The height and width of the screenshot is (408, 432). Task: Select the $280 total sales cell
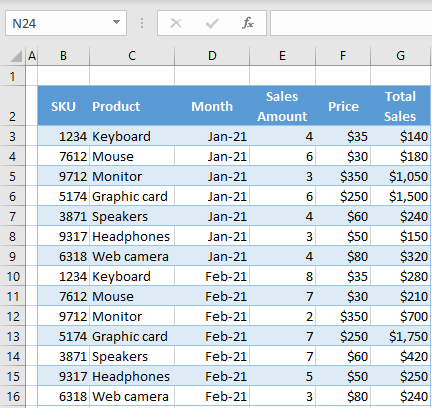(x=400, y=276)
